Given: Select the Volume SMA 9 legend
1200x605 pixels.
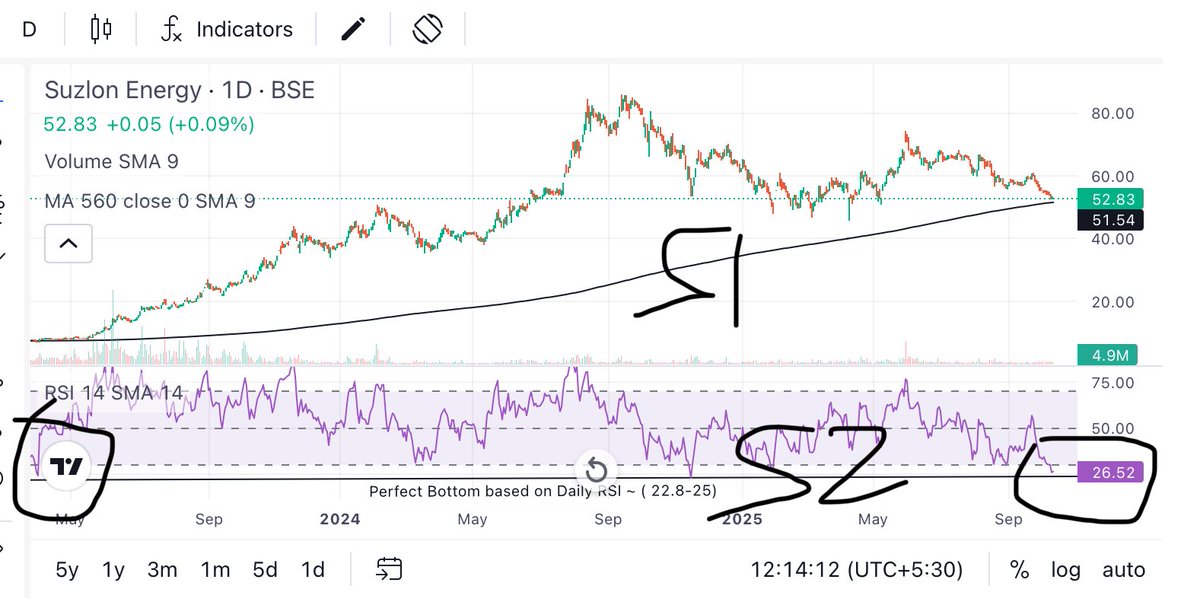Looking at the screenshot, I should click(111, 161).
